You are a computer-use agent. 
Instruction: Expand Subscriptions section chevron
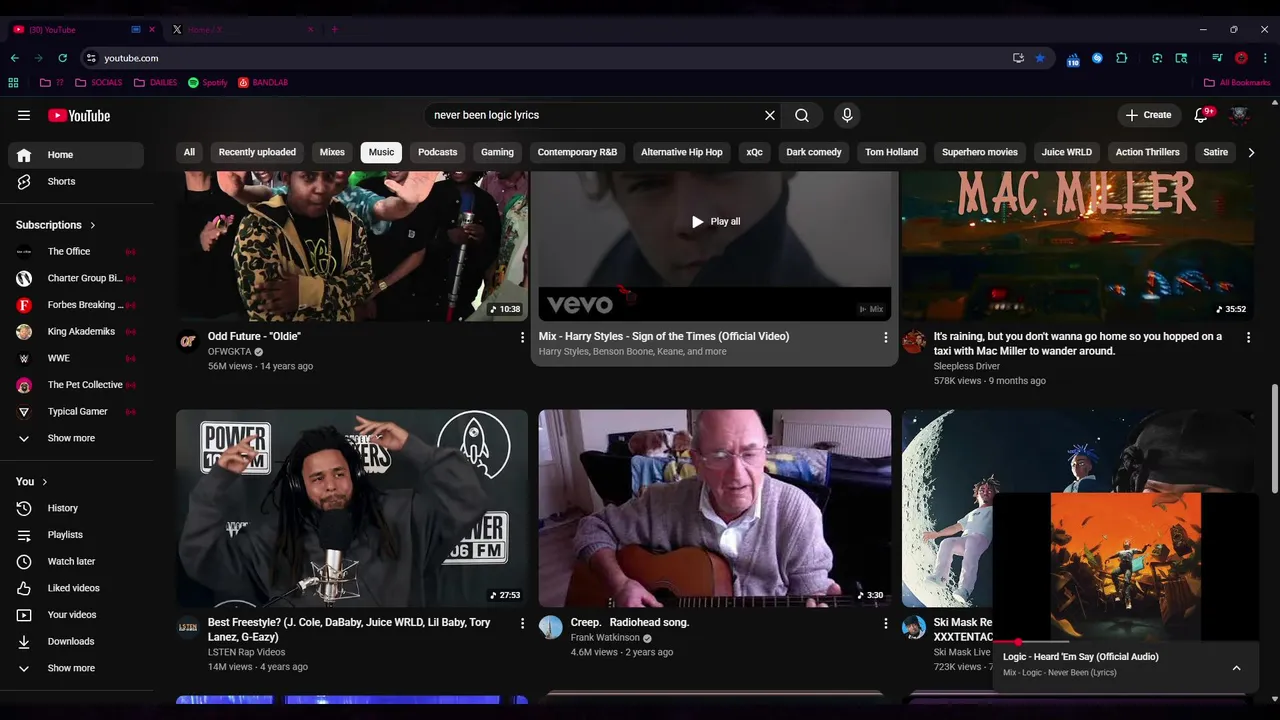[93, 225]
